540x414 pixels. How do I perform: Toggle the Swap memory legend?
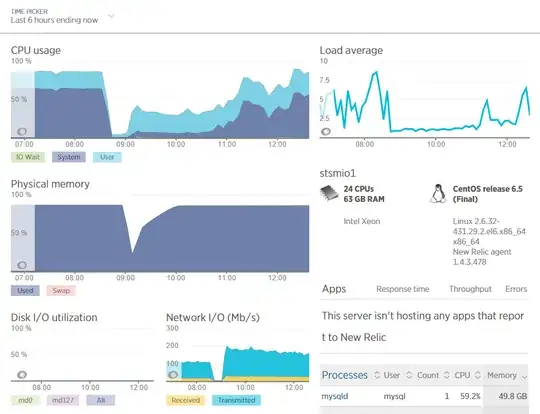click(x=61, y=290)
